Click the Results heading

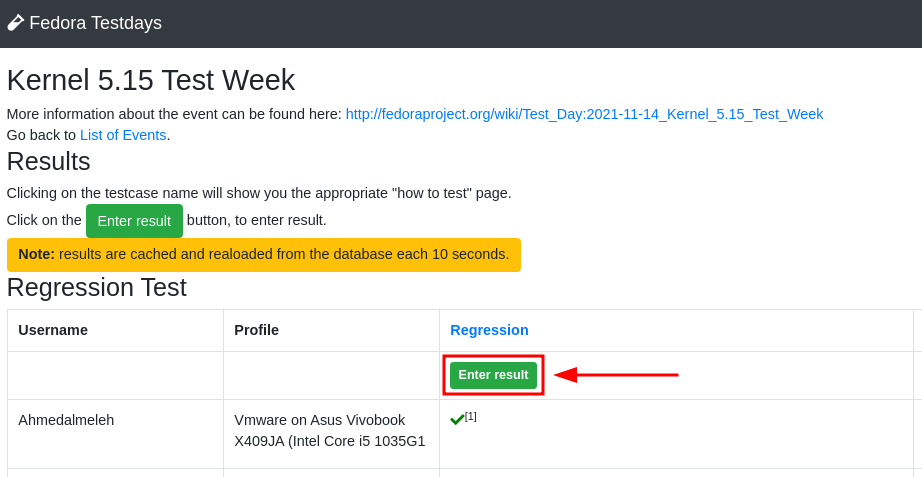pyautogui.click(x=49, y=162)
